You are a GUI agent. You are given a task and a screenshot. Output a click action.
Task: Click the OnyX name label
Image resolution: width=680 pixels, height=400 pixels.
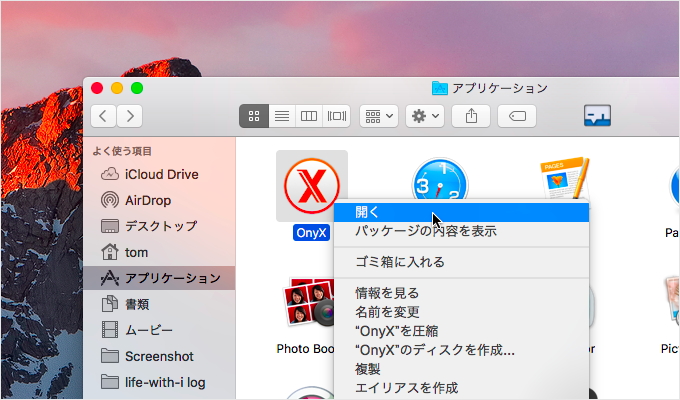tap(311, 233)
